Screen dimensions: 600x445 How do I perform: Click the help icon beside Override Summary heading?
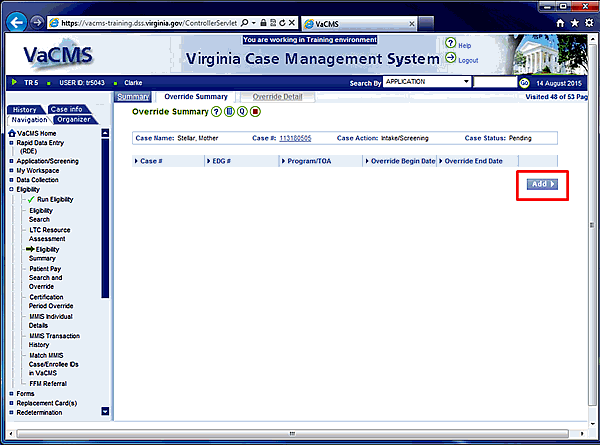[x=215, y=112]
